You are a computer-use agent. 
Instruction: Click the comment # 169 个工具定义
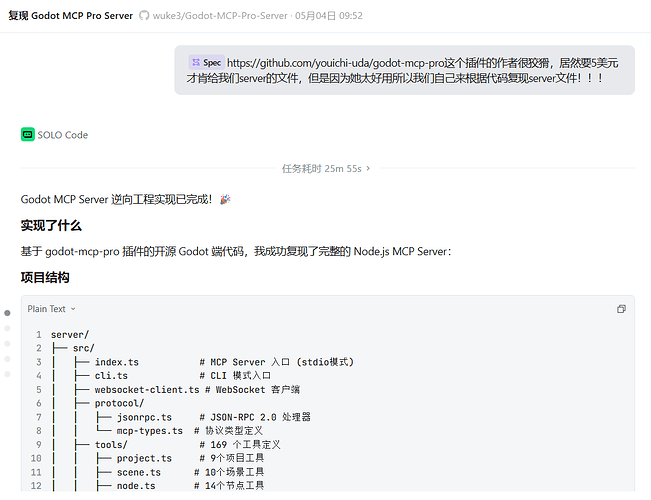240,445
